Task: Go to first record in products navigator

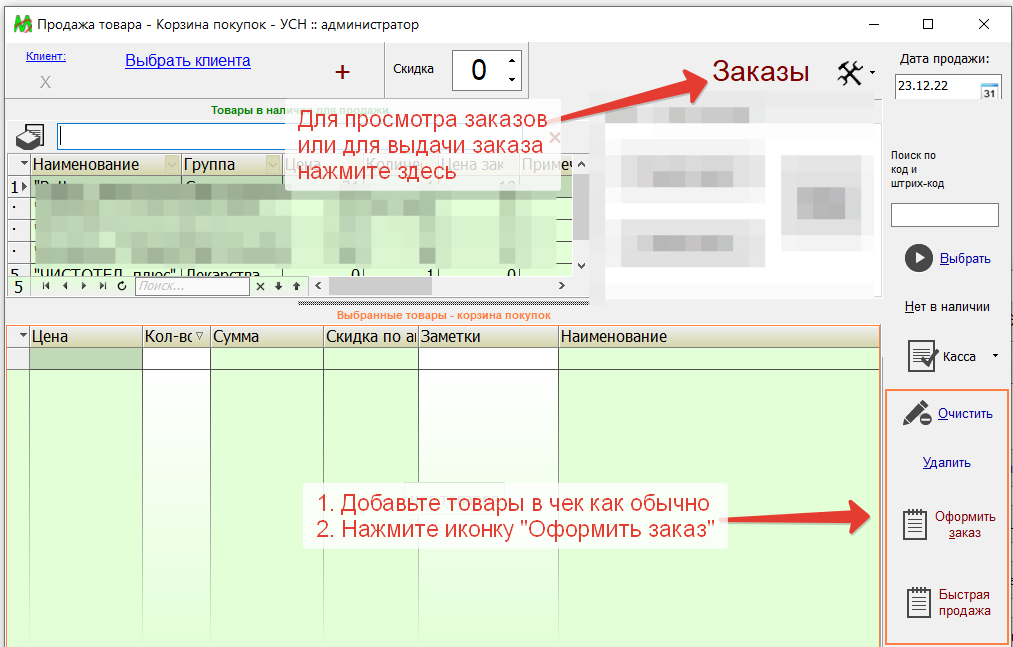Action: [x=46, y=286]
